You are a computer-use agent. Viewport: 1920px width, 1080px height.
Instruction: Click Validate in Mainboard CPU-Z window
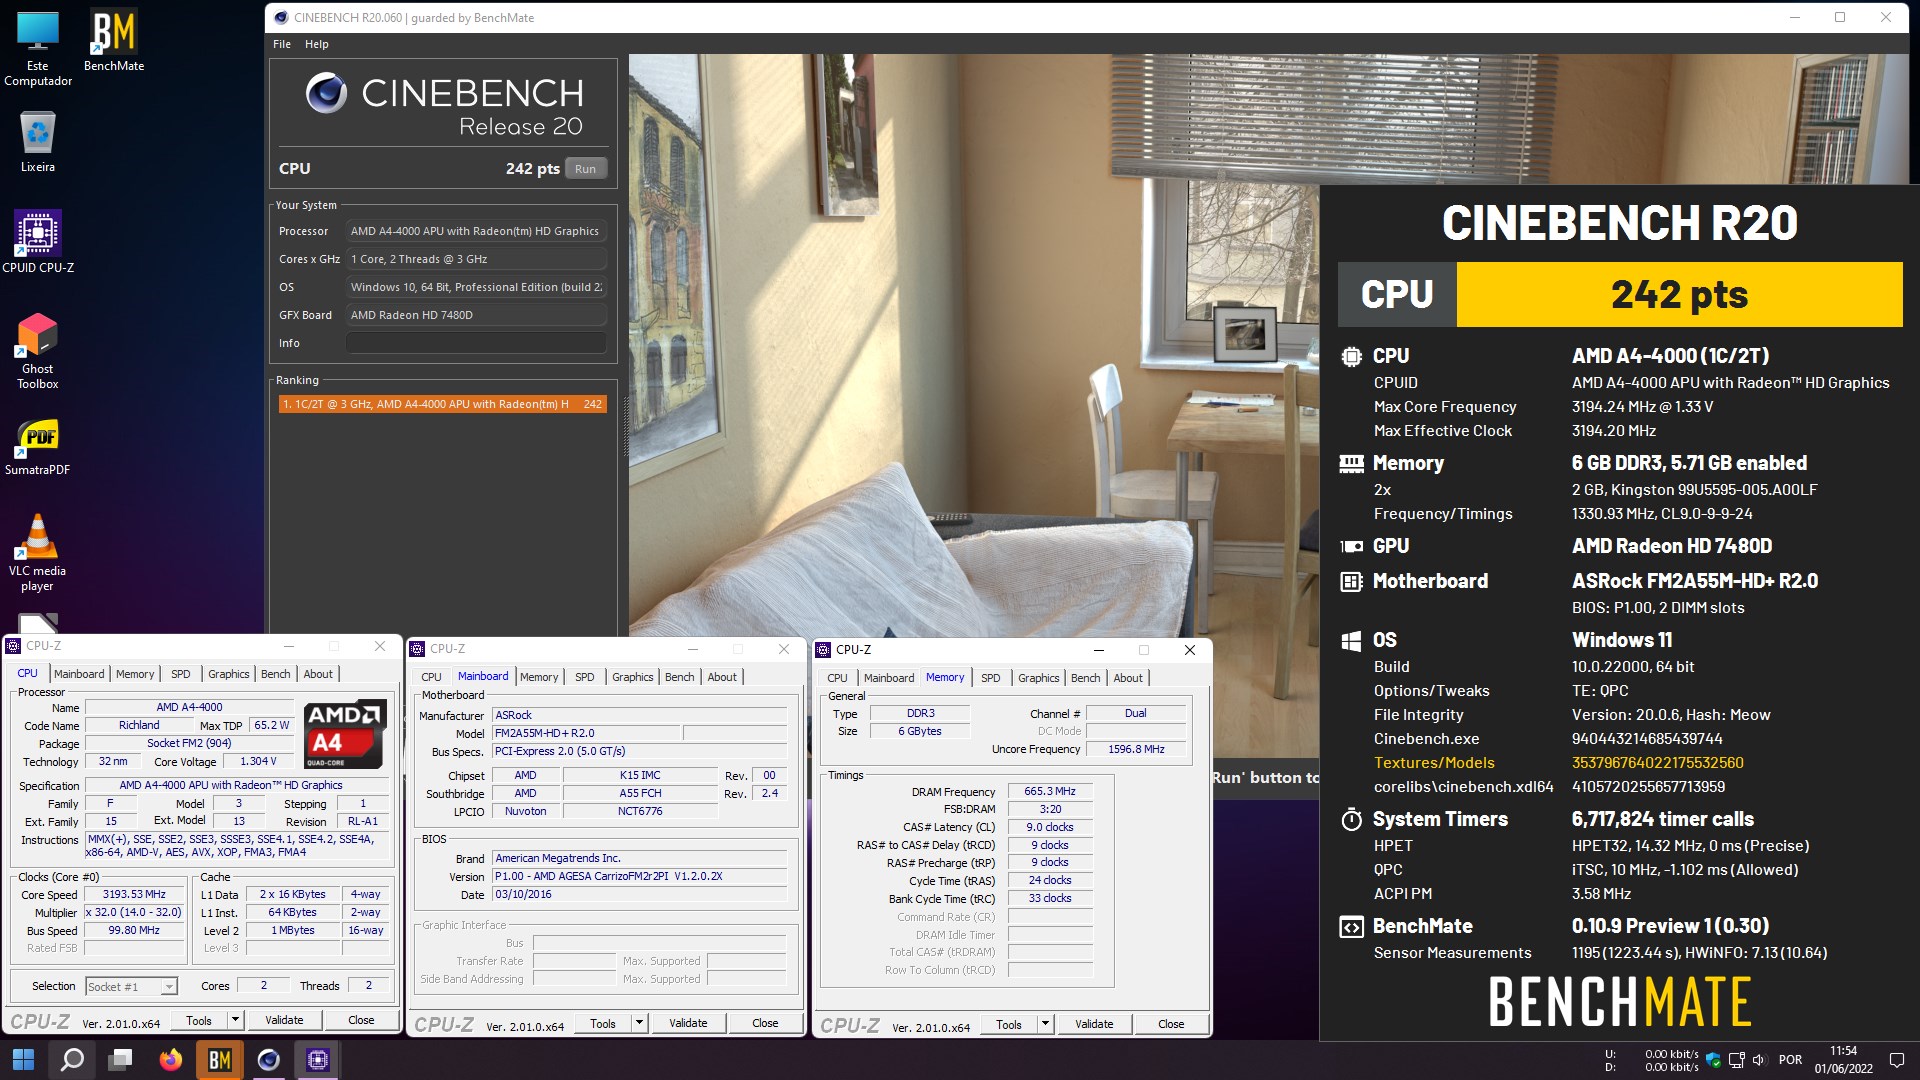click(x=688, y=1023)
